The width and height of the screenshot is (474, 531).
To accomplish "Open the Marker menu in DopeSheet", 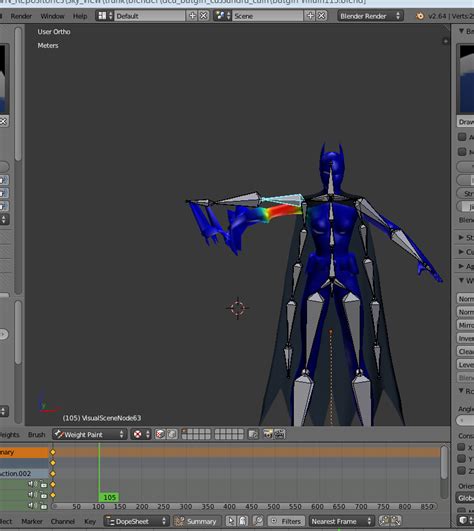I will pos(32,521).
